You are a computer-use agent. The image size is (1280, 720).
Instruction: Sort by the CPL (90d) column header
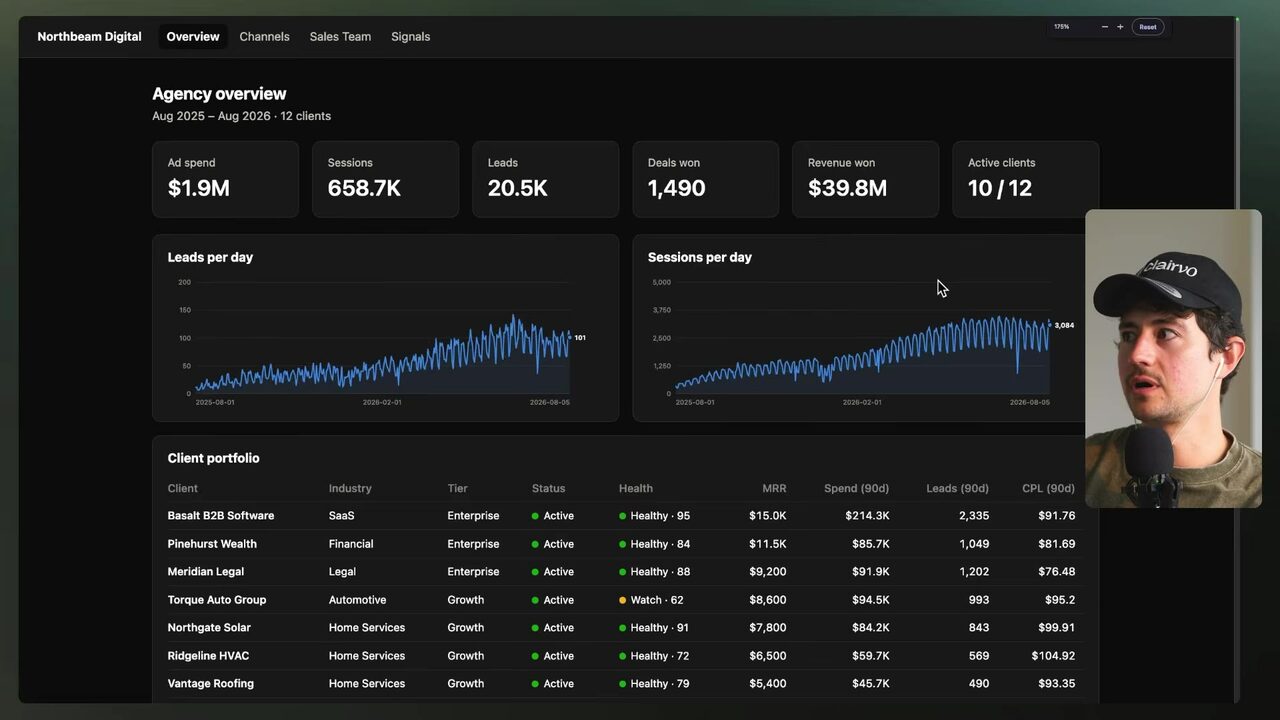click(x=1048, y=489)
